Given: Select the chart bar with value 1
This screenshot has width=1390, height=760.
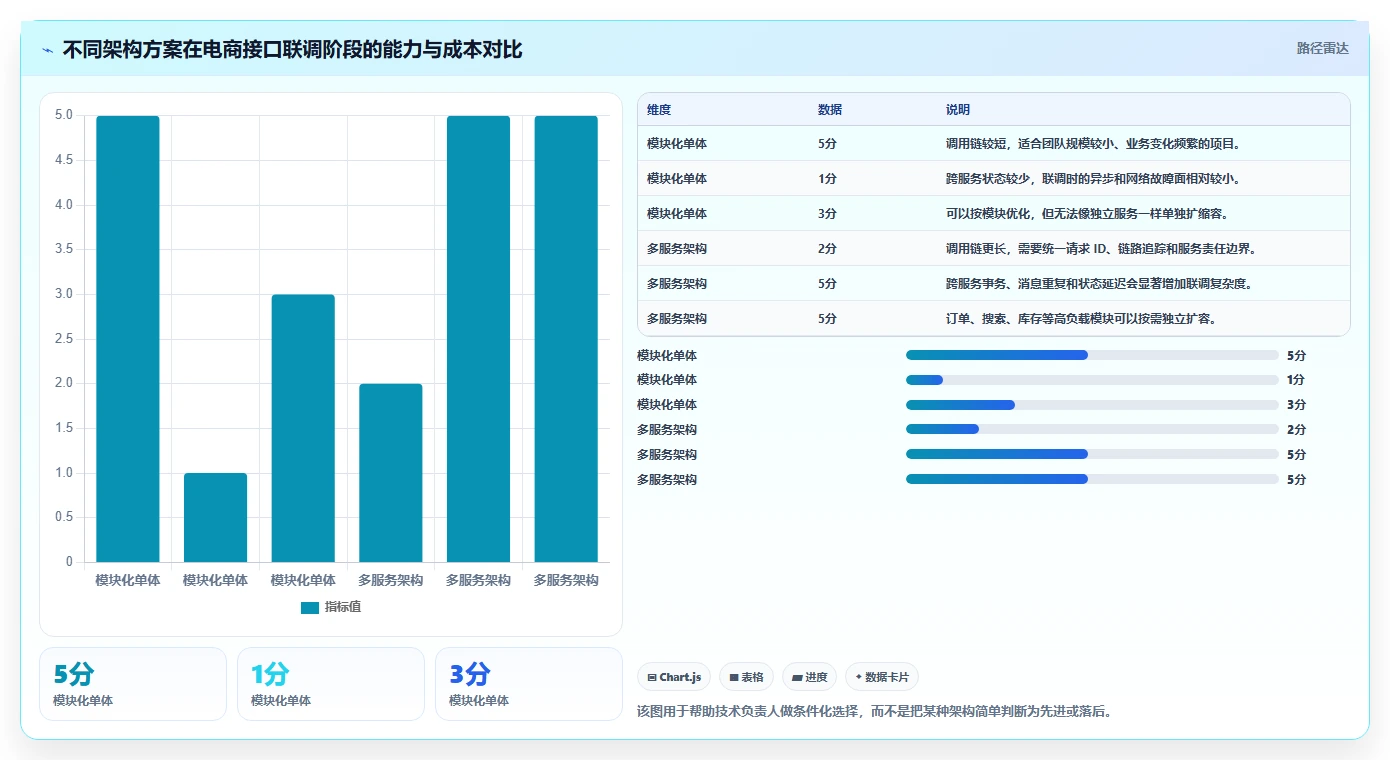Looking at the screenshot, I should [x=215, y=517].
